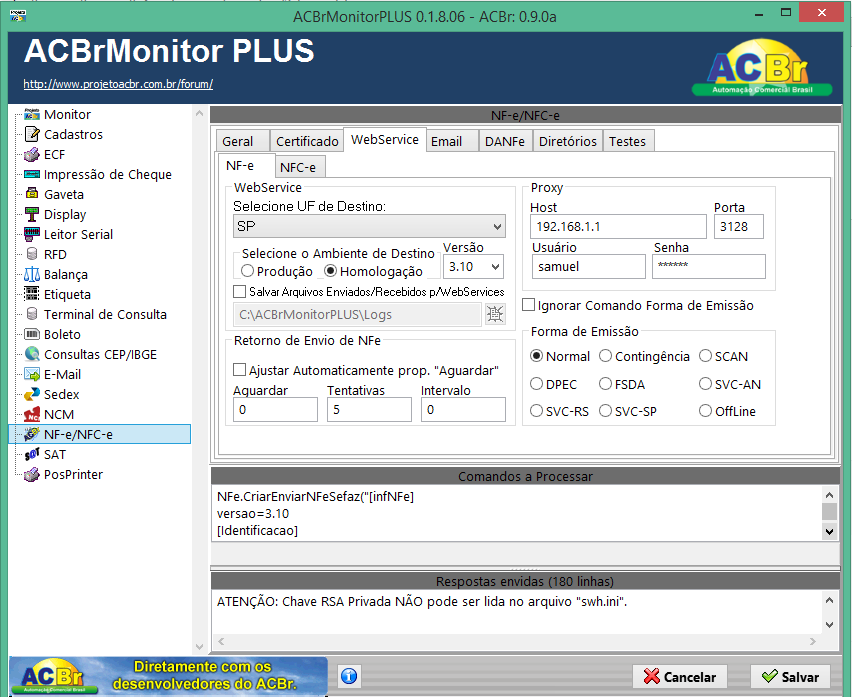This screenshot has width=852, height=697.
Task: Select the Etiqueta label icon
Action: (32, 294)
